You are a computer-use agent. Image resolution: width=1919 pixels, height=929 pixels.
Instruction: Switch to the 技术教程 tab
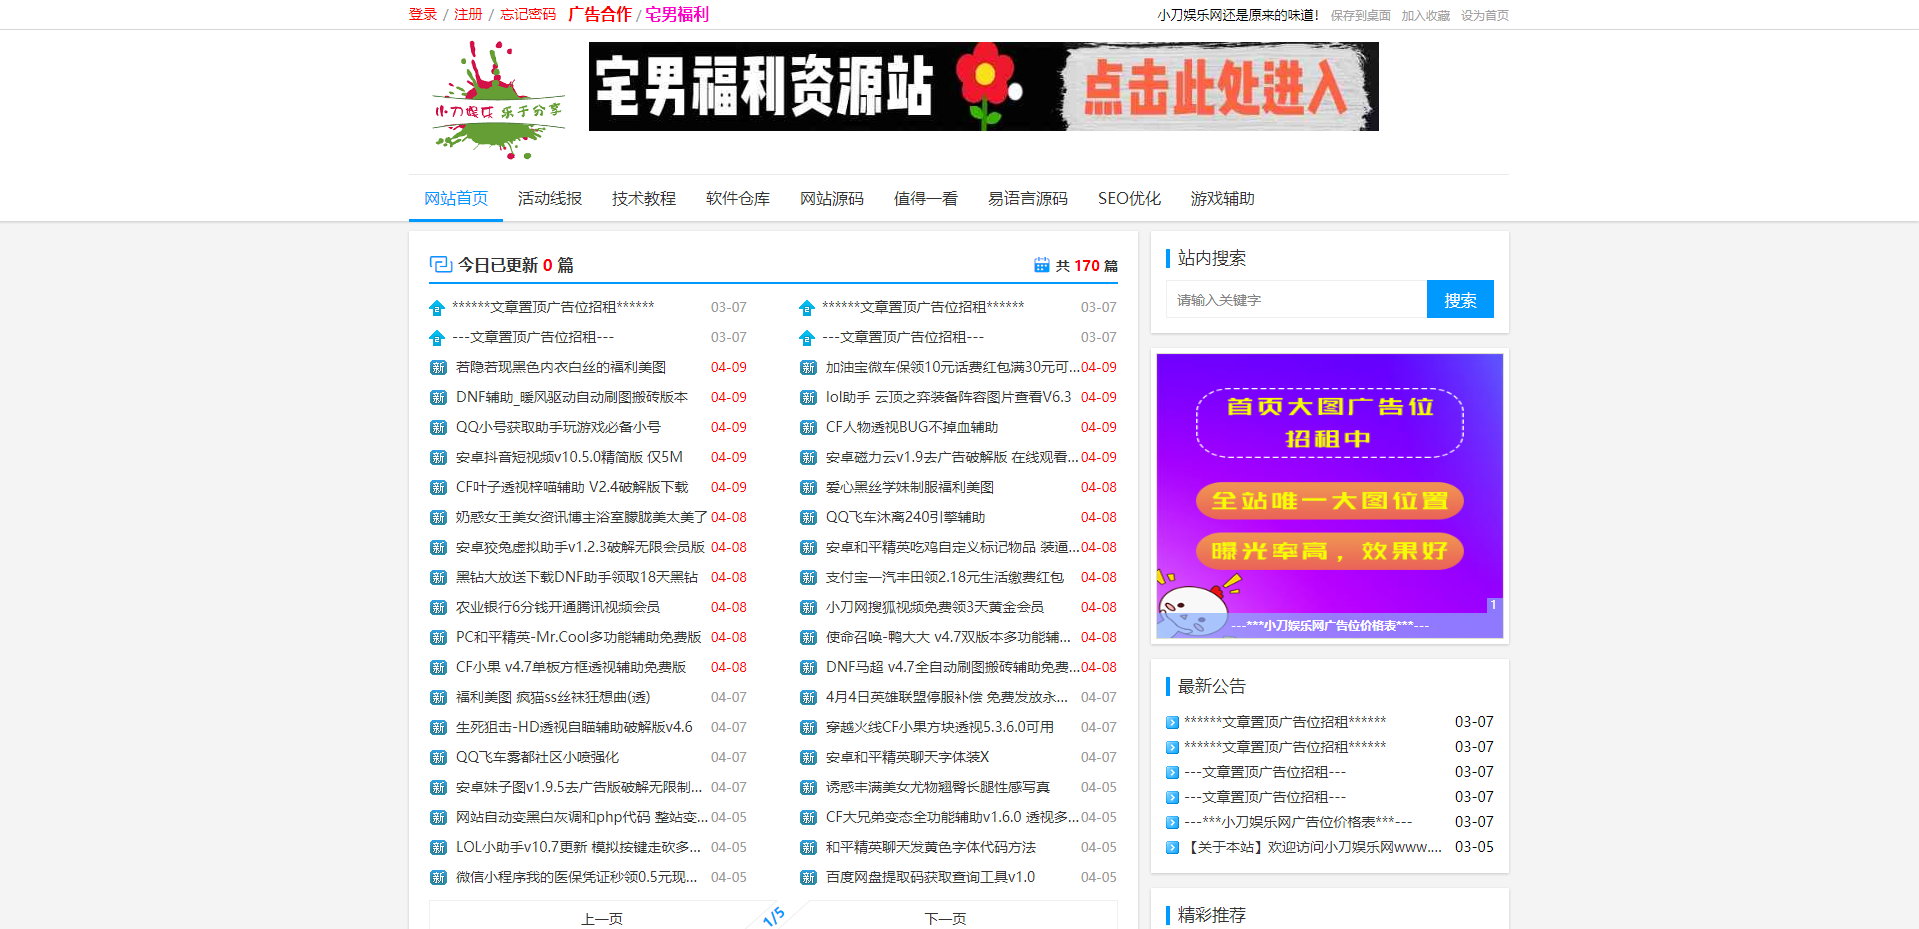[643, 198]
